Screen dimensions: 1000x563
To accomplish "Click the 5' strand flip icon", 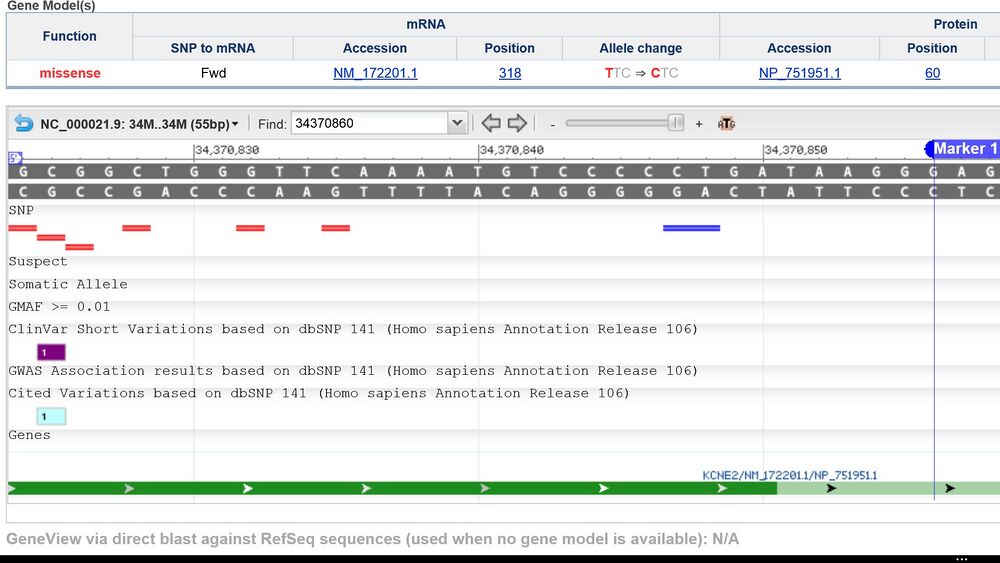I will click(x=15, y=158).
